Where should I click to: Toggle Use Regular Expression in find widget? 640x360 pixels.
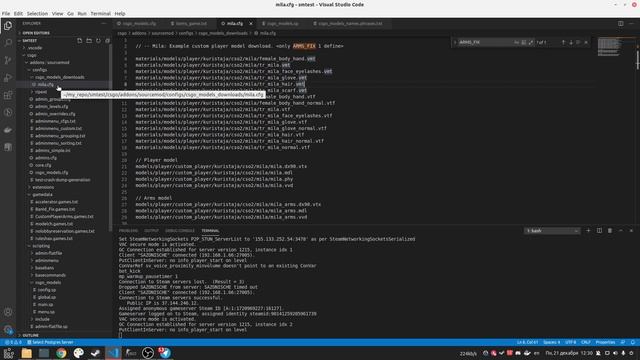coord(531,42)
